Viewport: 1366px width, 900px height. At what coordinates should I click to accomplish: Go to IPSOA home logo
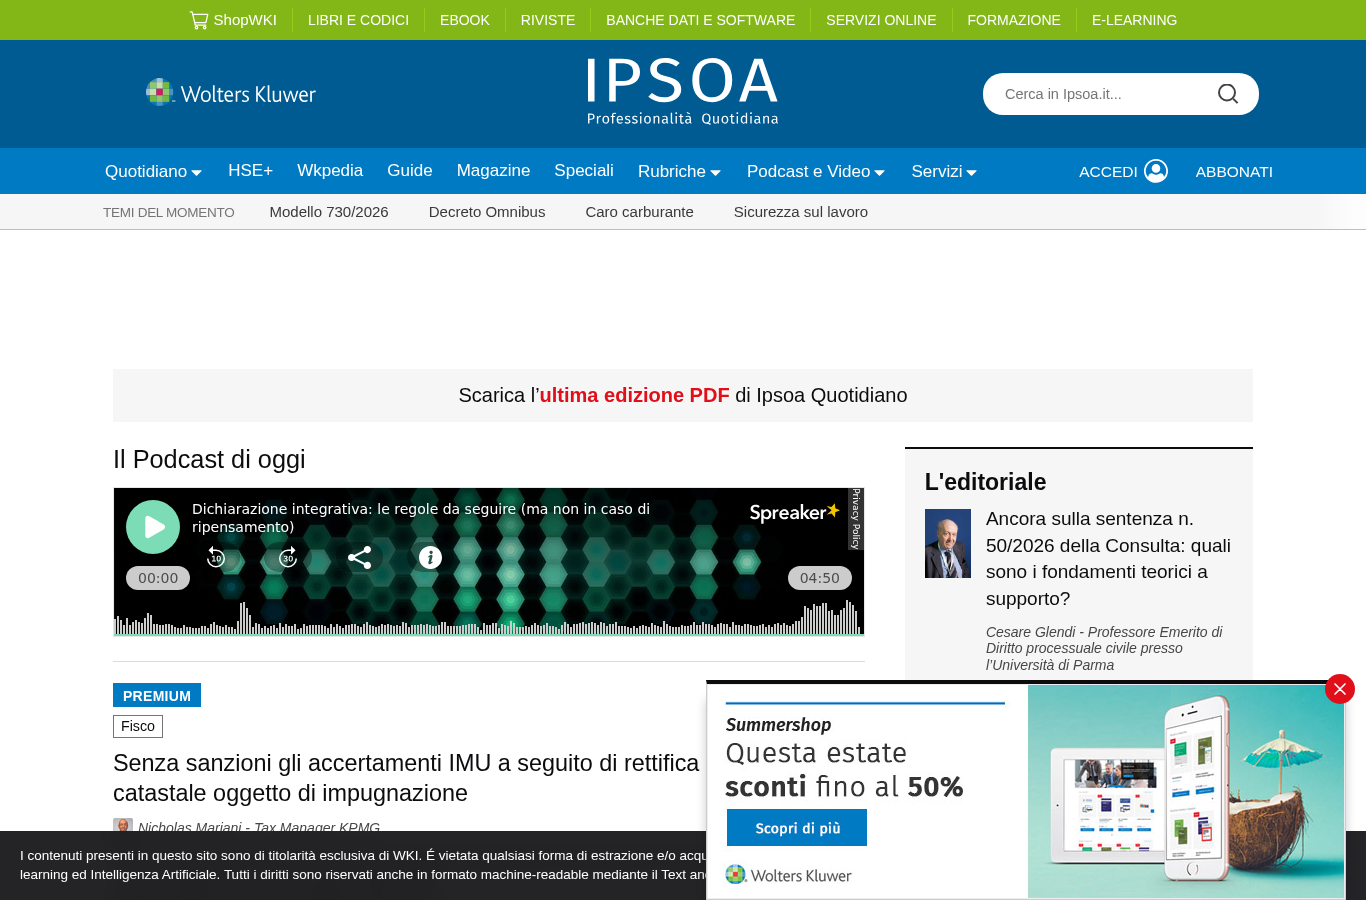(x=682, y=91)
